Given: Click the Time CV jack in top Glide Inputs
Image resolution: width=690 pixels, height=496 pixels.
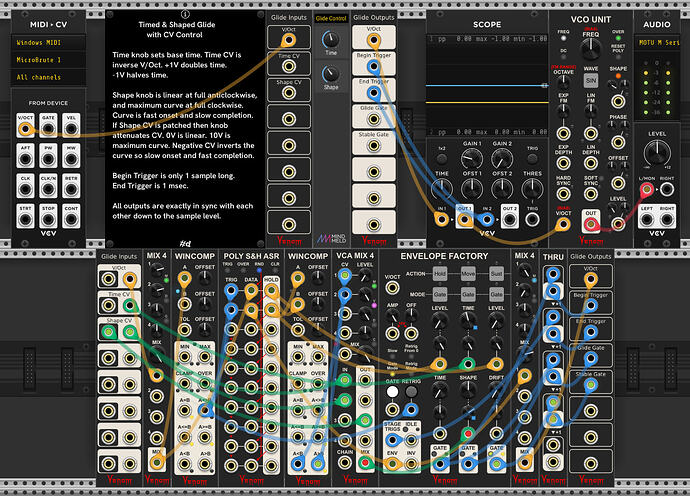Looking at the screenshot, I should click(x=289, y=66).
